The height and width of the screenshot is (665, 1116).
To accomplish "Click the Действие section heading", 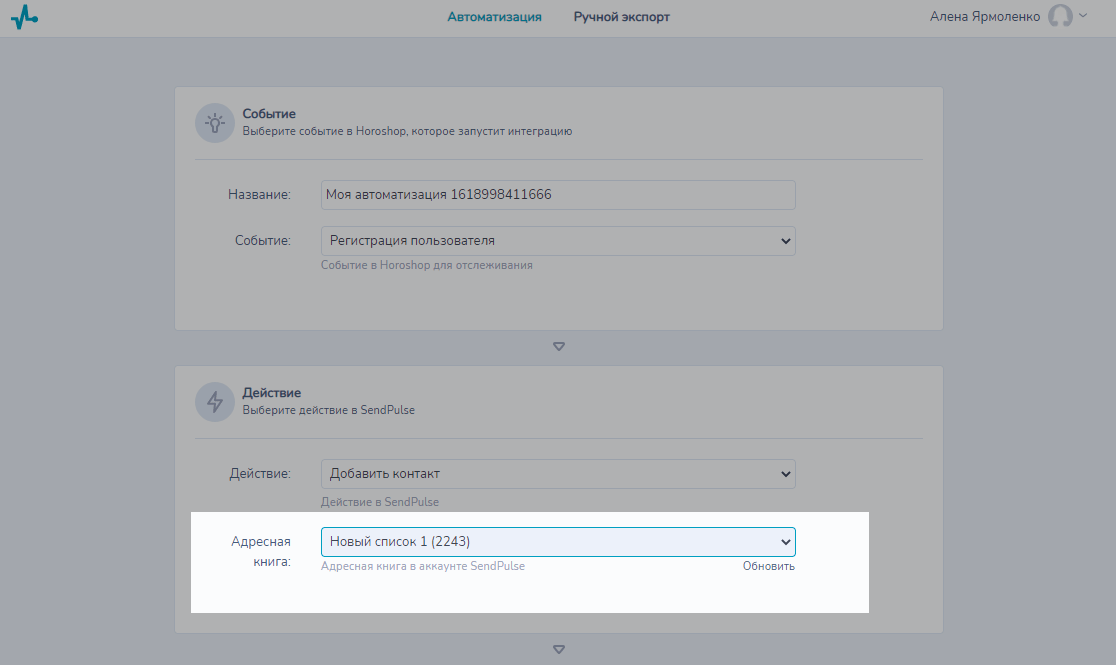I will pyautogui.click(x=271, y=393).
